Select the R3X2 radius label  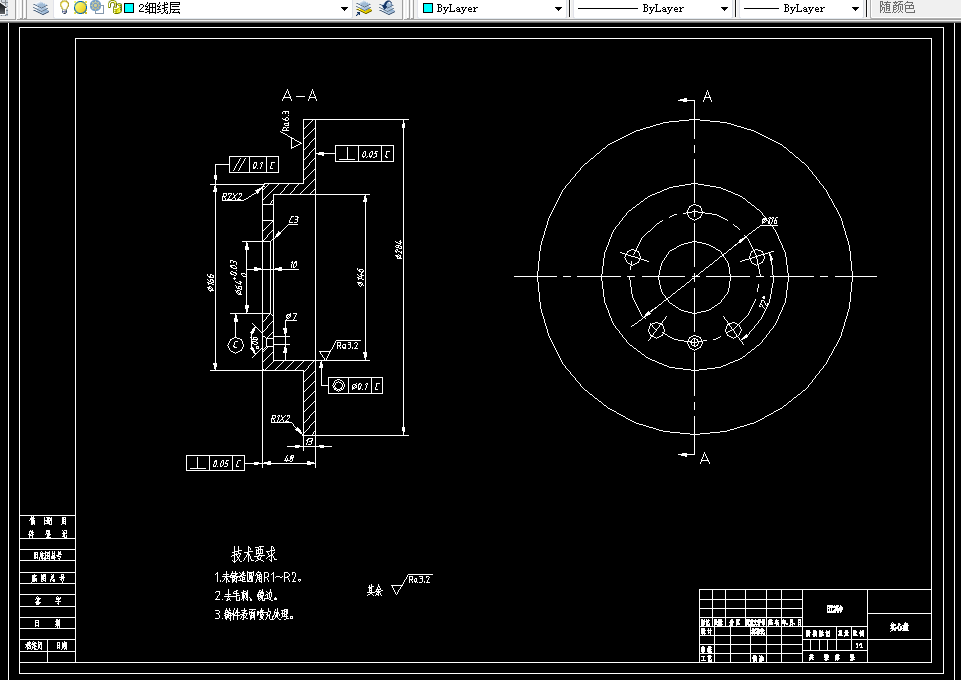[281, 419]
